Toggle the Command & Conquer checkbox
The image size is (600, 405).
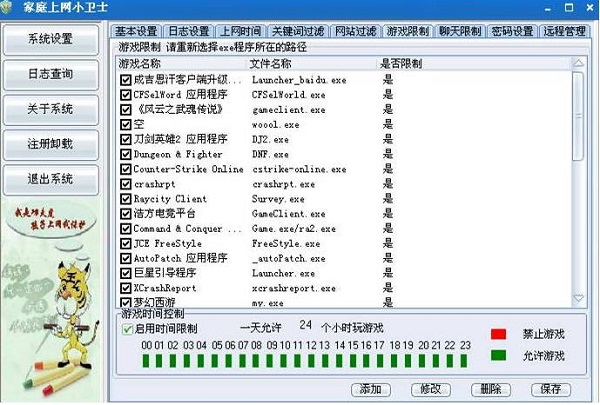pyautogui.click(x=126, y=229)
